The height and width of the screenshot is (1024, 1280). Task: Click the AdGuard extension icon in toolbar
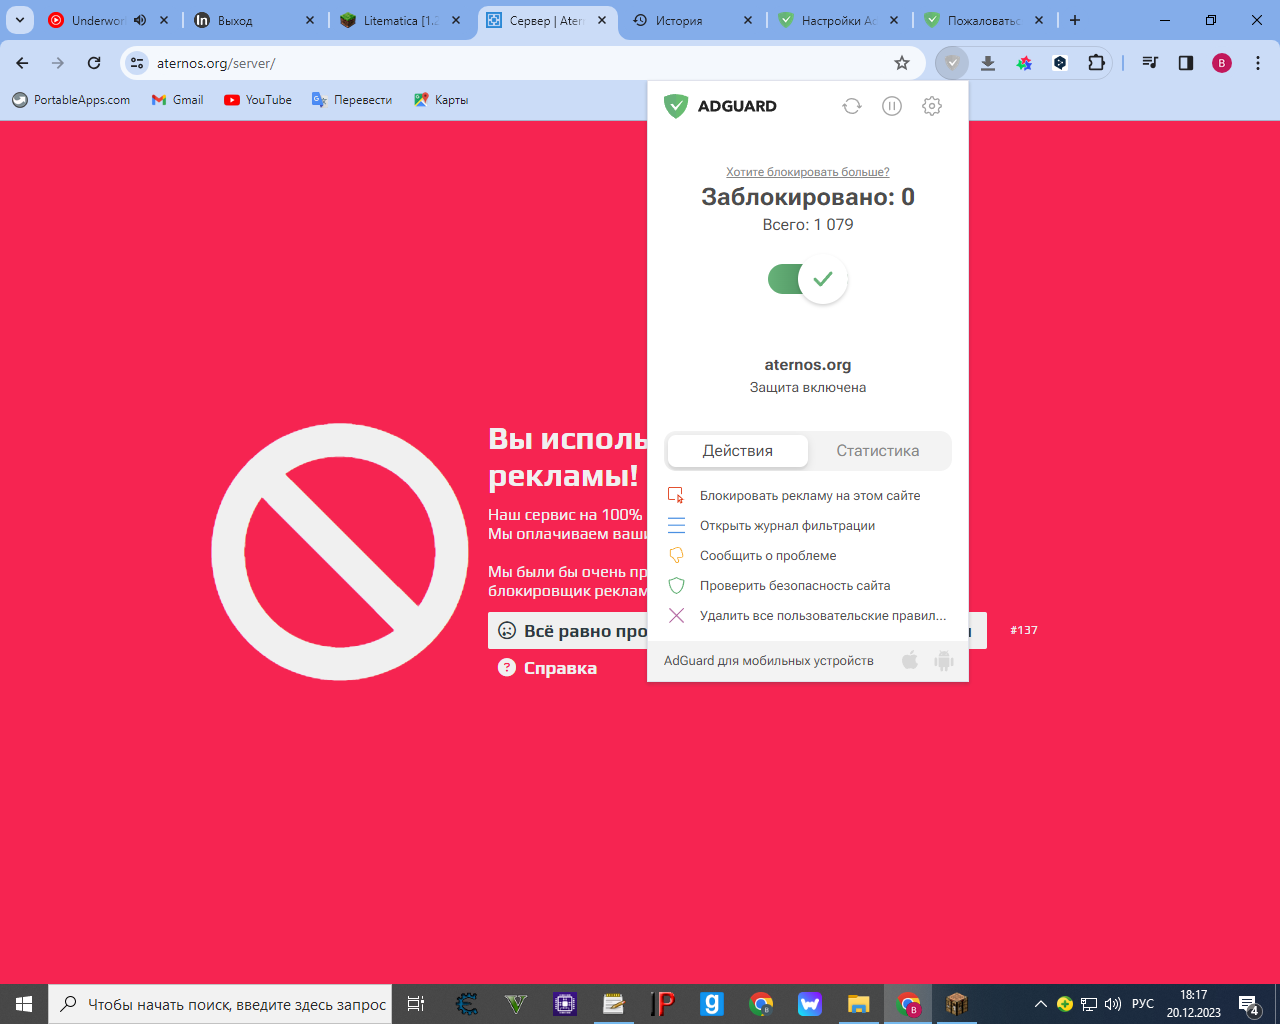(951, 62)
